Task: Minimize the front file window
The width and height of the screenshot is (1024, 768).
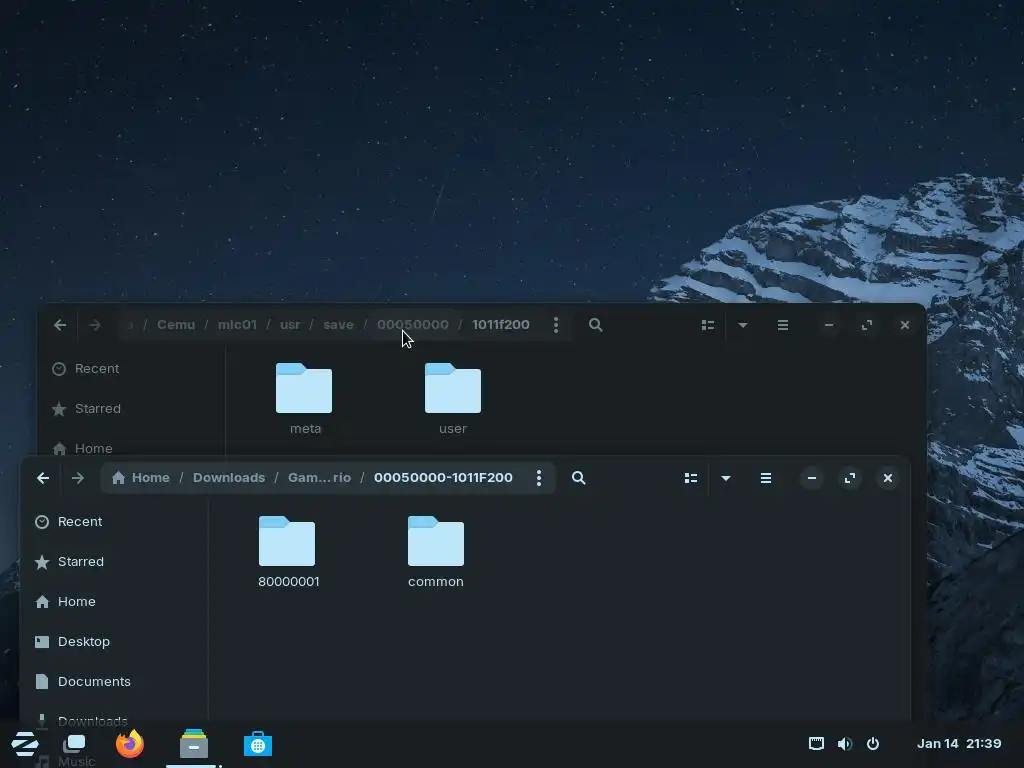Action: coord(812,478)
